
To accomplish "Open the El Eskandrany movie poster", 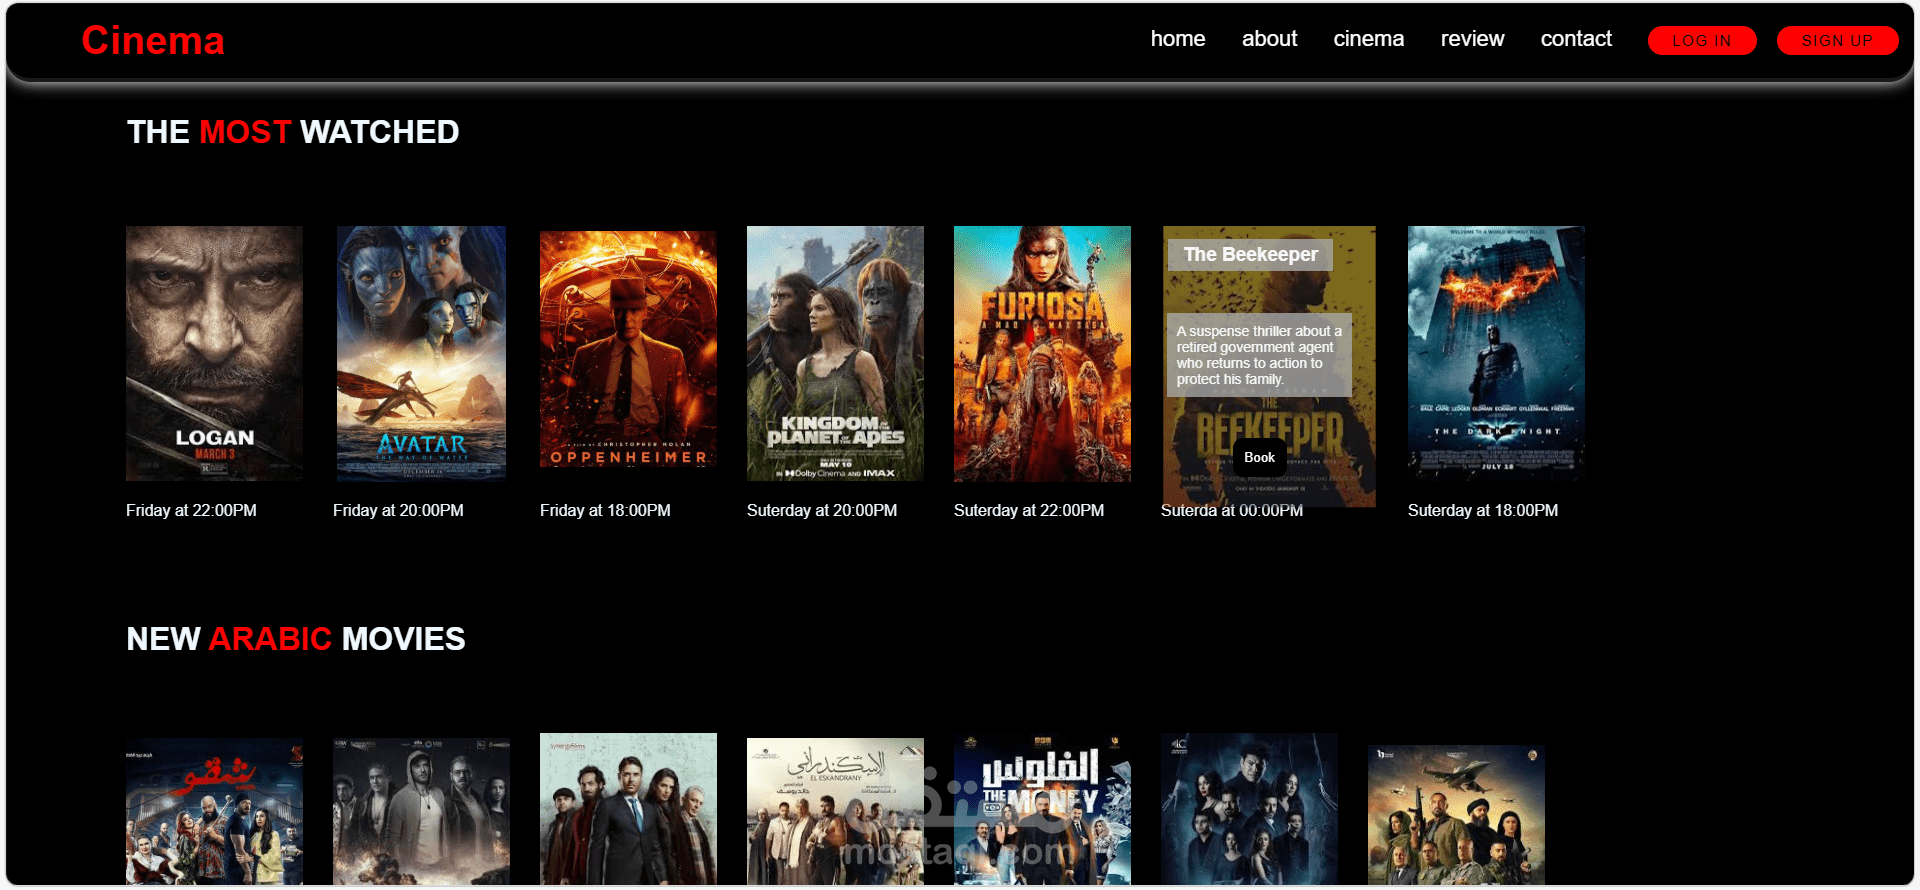I will coord(835,811).
